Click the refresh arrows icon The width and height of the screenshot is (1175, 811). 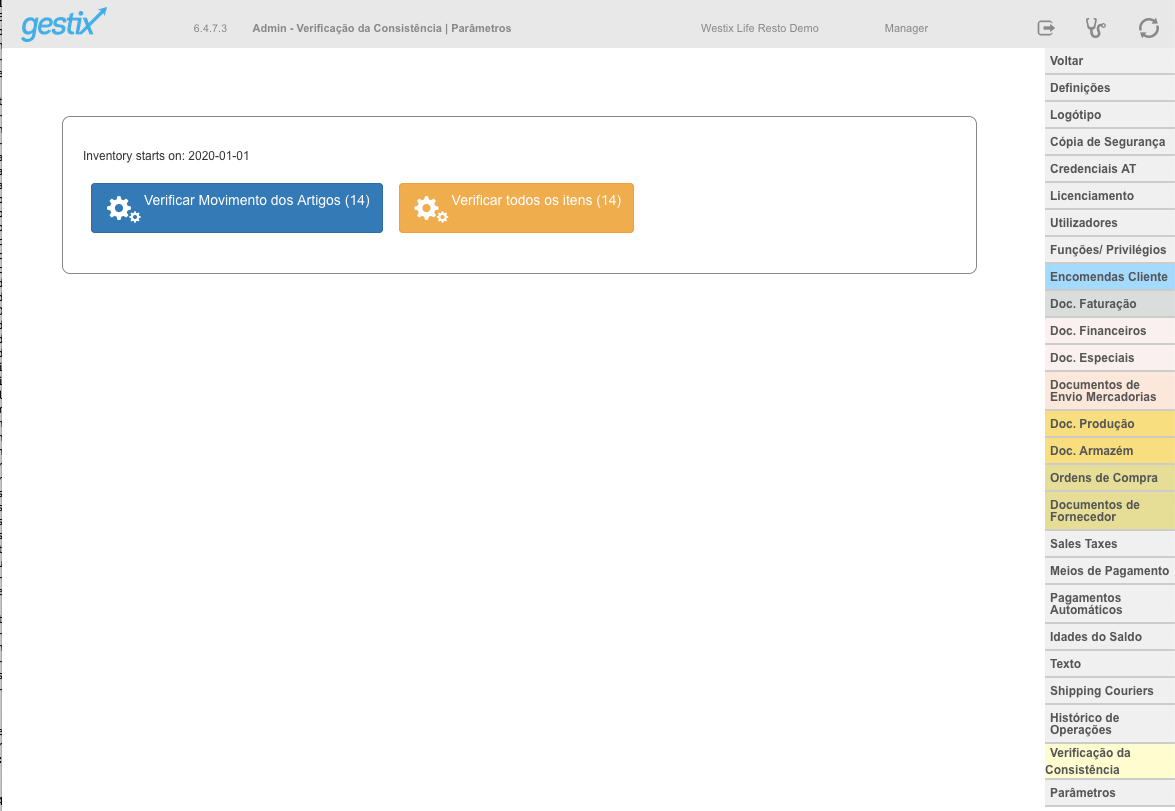(1149, 28)
